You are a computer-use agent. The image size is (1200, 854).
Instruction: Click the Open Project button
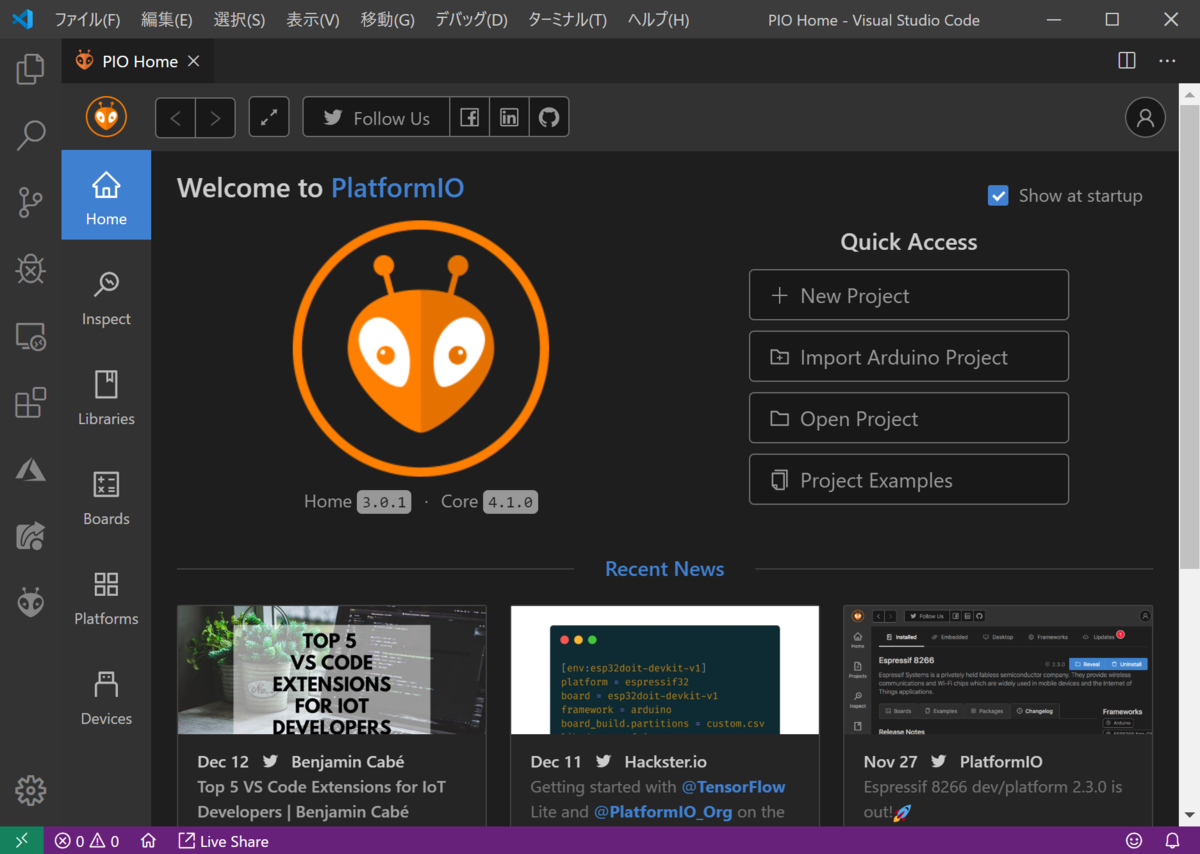click(909, 418)
